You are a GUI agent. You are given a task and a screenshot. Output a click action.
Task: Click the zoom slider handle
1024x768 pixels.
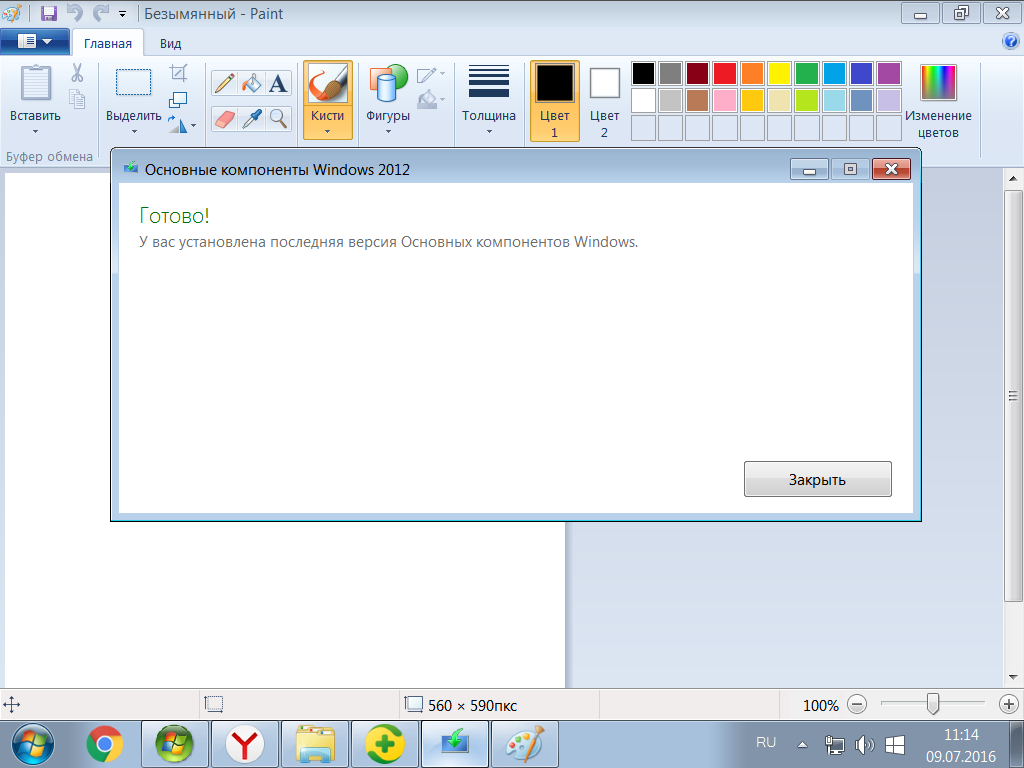click(x=933, y=704)
